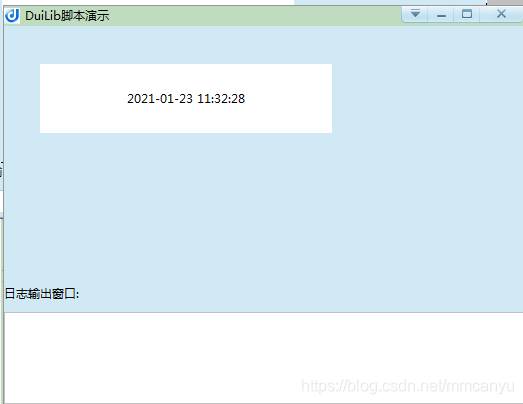Open the title bar dropdown arrow menu

pos(415,14)
